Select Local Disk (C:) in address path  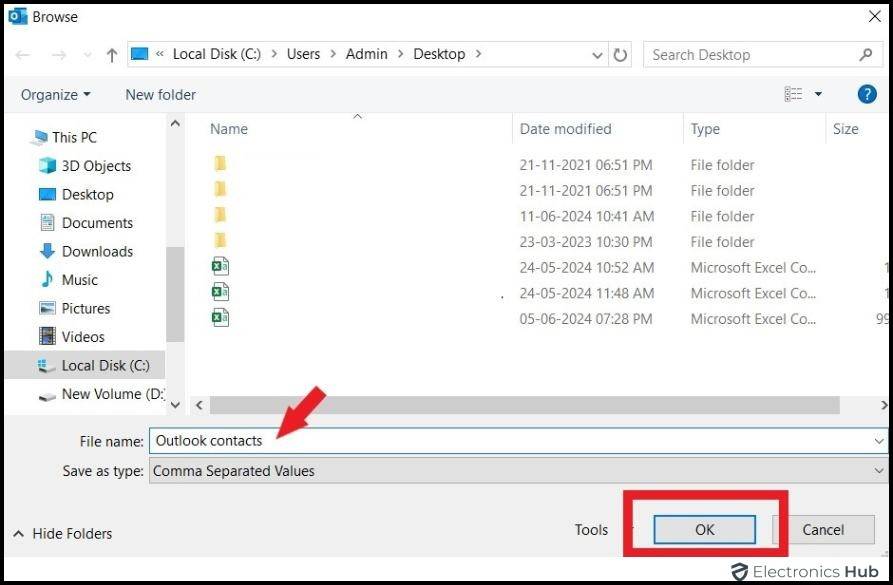[x=216, y=54]
